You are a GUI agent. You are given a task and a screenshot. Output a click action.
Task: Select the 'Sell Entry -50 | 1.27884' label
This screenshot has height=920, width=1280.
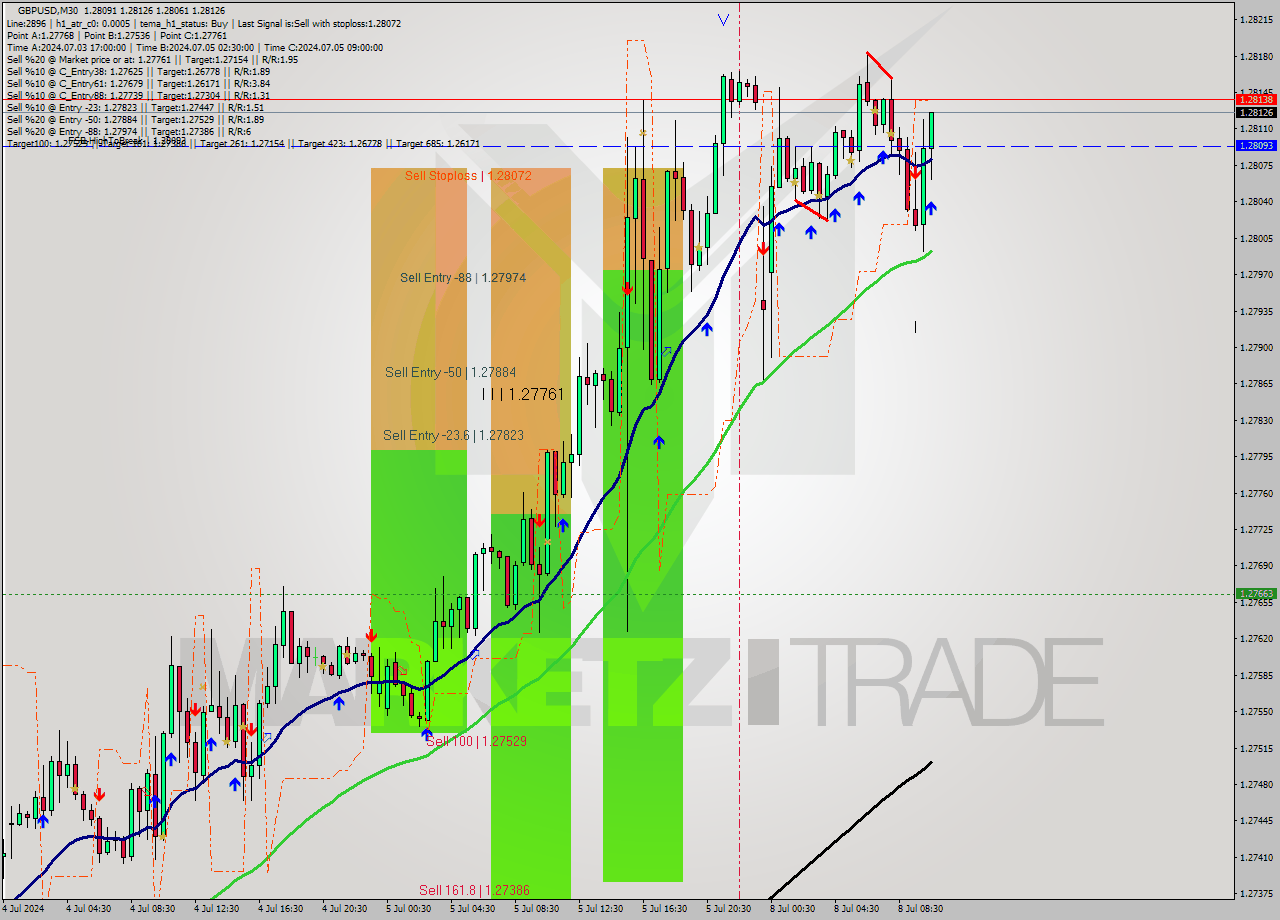coord(451,372)
